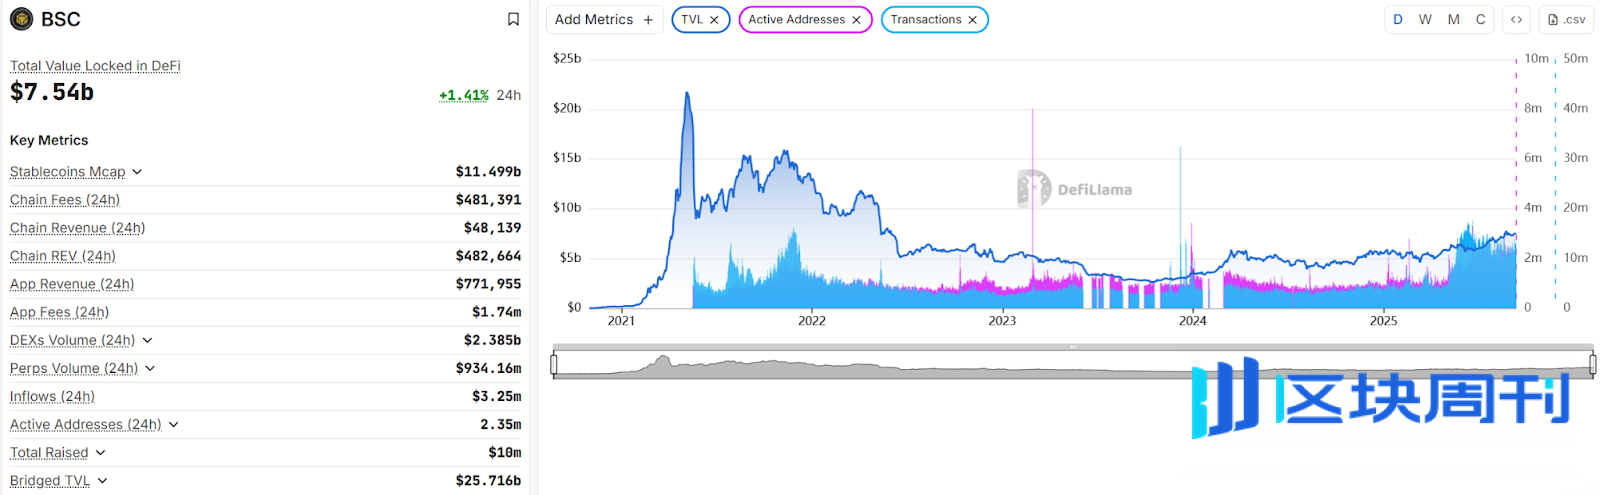The width and height of the screenshot is (1600, 495).
Task: Click the Key Metrics heading
Action: (x=49, y=140)
